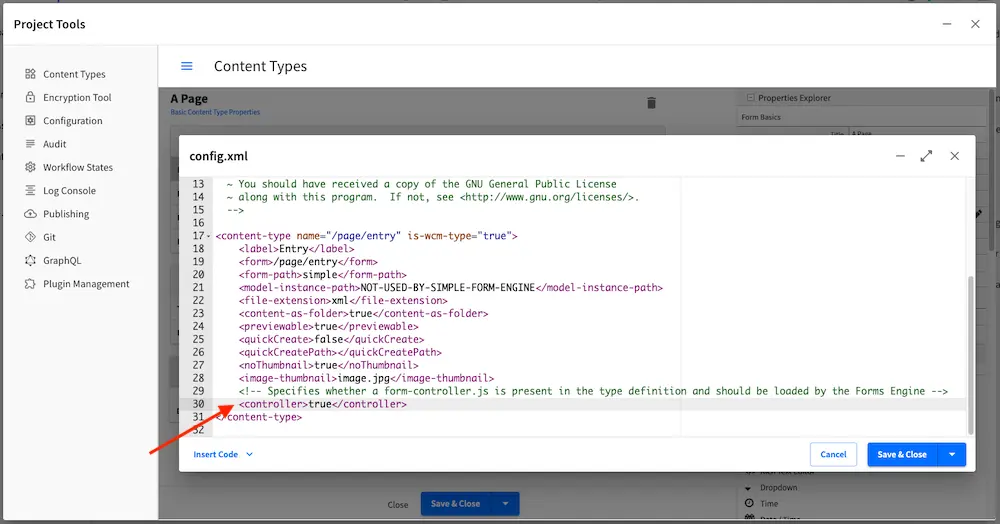1000x524 pixels.
Task: Click the Time control in background
Action: 769,504
